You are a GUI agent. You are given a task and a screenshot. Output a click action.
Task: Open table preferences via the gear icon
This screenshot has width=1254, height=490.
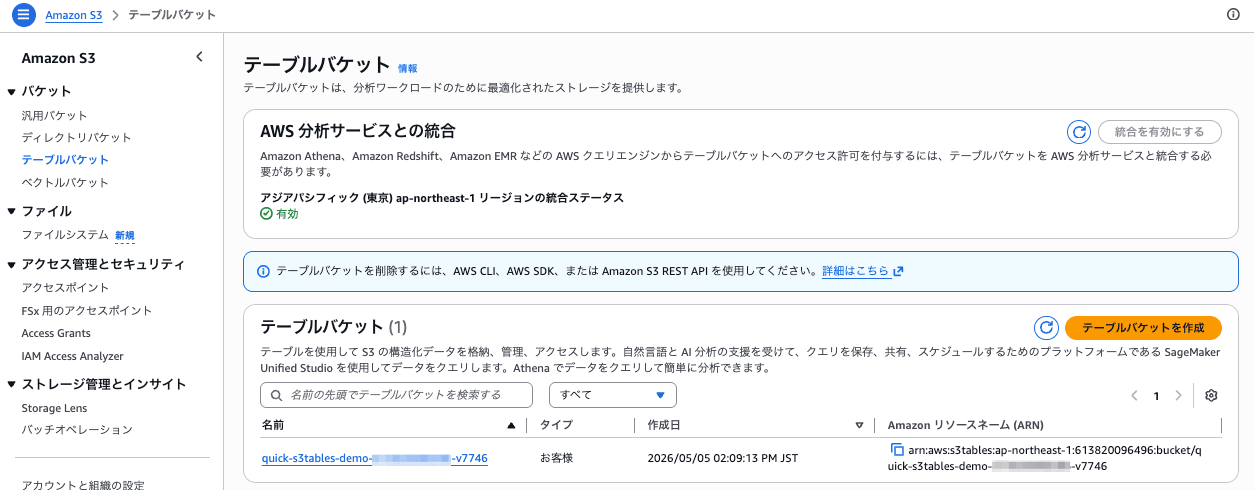point(1211,395)
